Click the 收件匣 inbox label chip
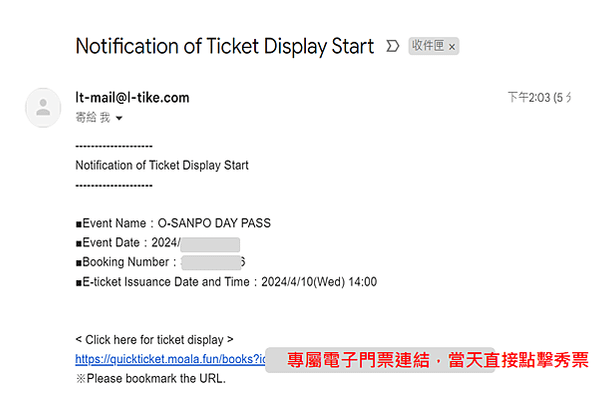The width and height of the screenshot is (598, 393). pos(434,46)
